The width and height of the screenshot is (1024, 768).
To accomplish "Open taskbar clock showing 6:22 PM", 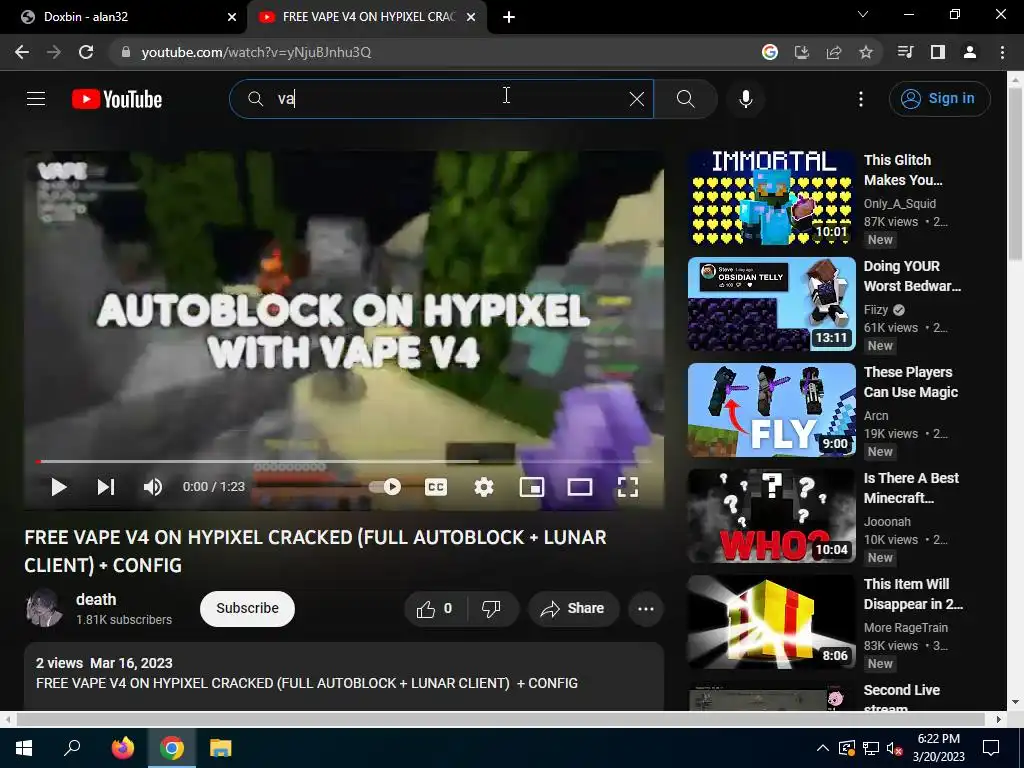I will (x=938, y=748).
